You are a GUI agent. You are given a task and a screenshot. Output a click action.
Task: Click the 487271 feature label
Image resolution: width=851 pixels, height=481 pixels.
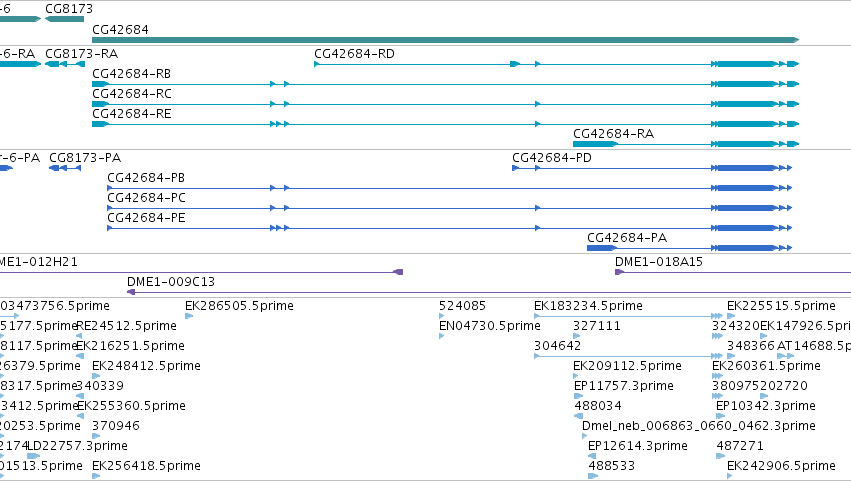[740, 446]
